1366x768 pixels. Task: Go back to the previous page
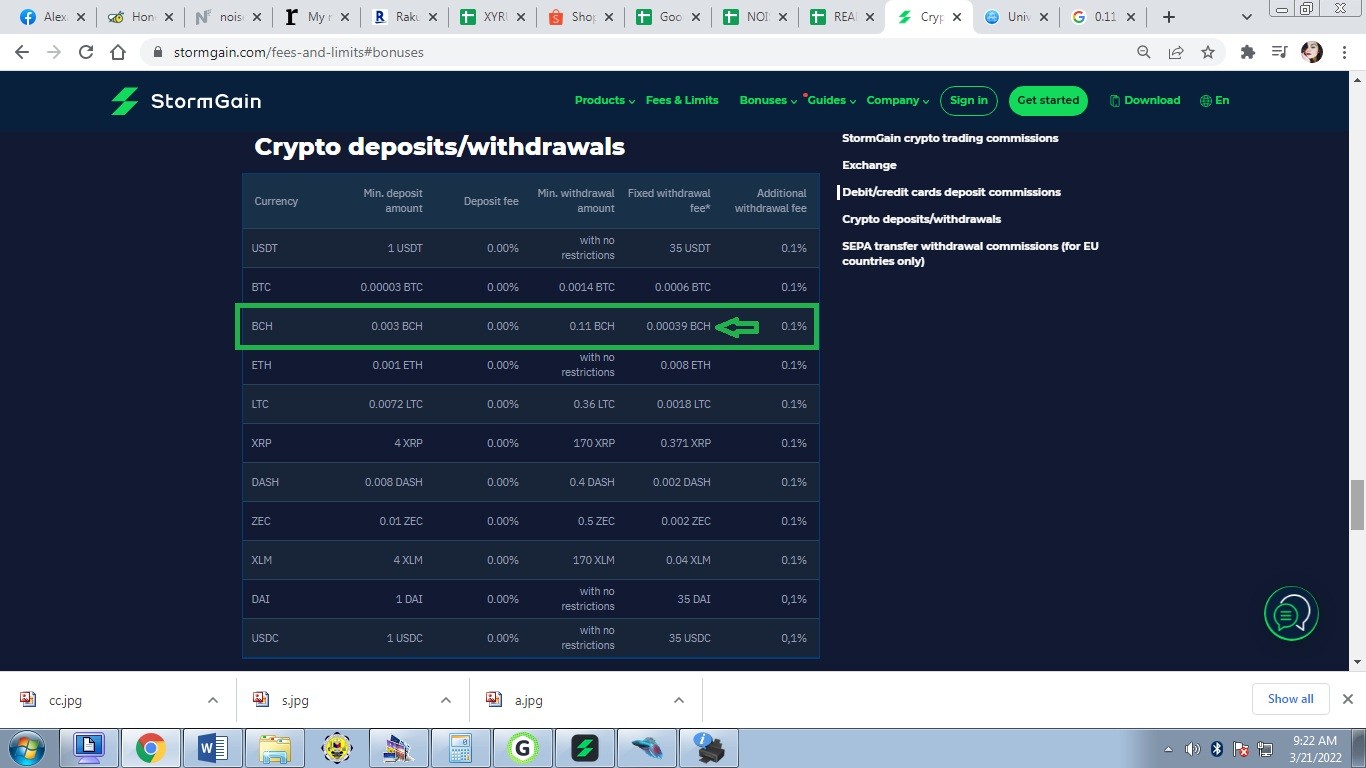click(22, 52)
